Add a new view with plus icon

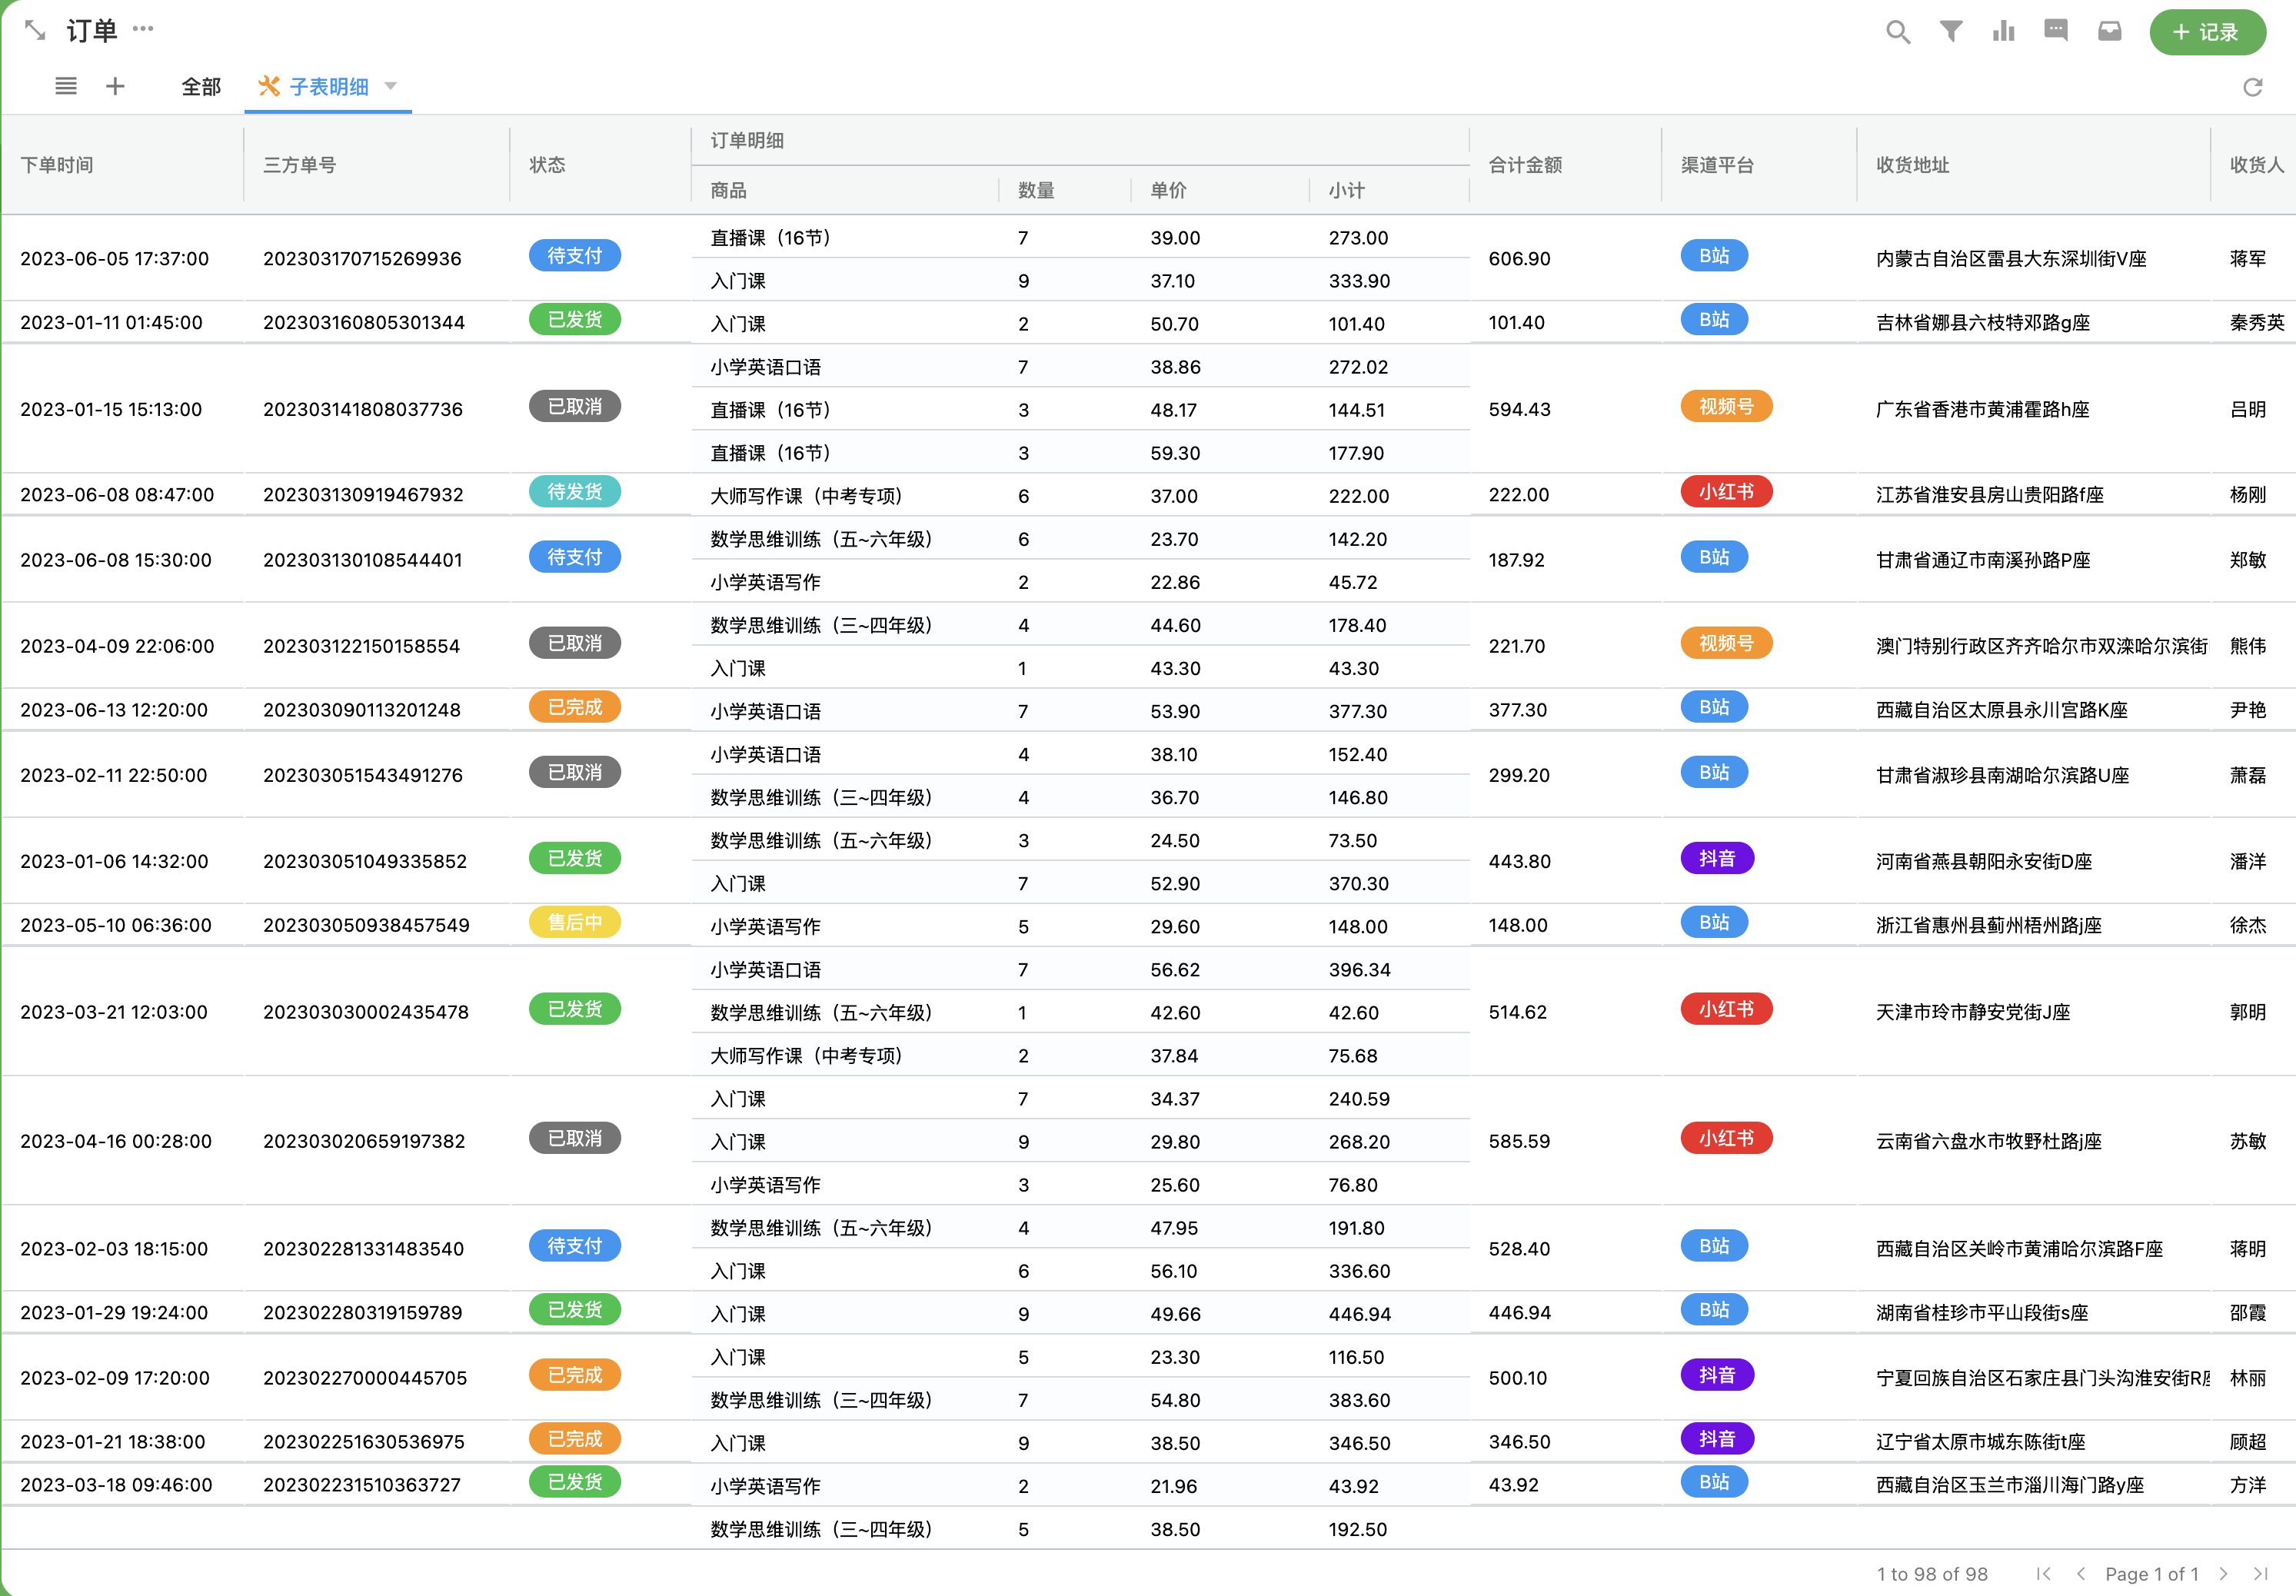(115, 86)
